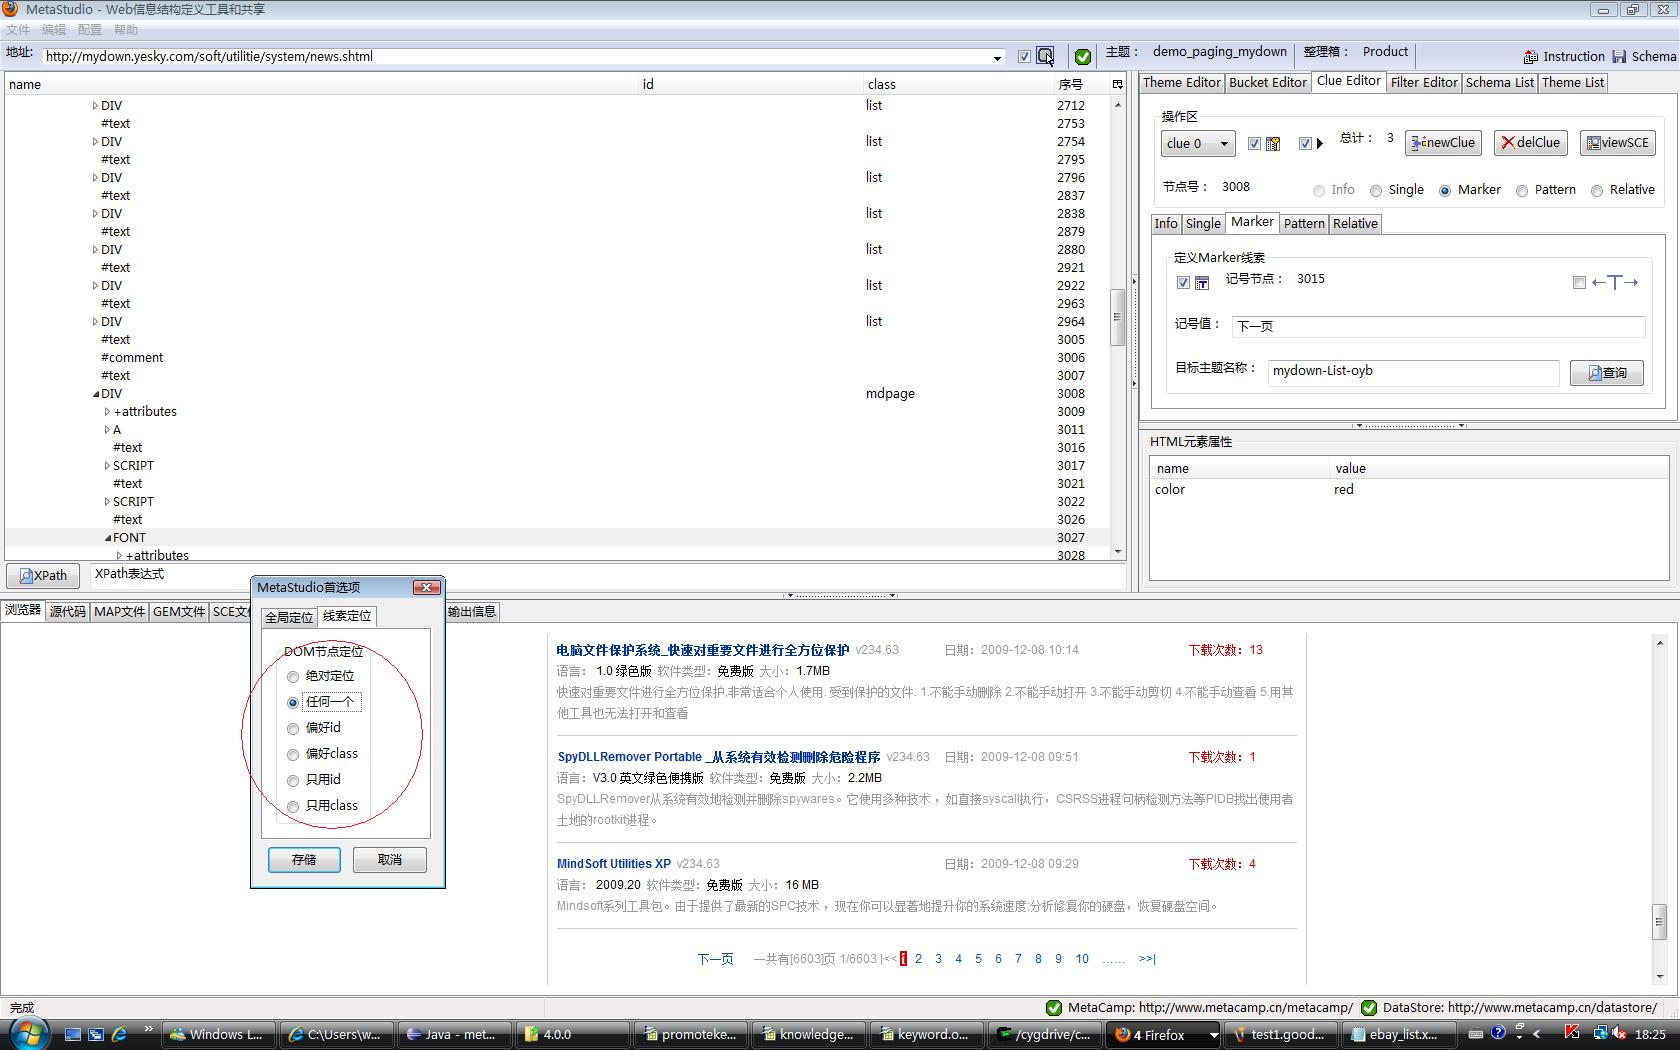This screenshot has height=1050, width=1680.
Task: Open the column chooser icon beside 序号
Action: 1117,84
